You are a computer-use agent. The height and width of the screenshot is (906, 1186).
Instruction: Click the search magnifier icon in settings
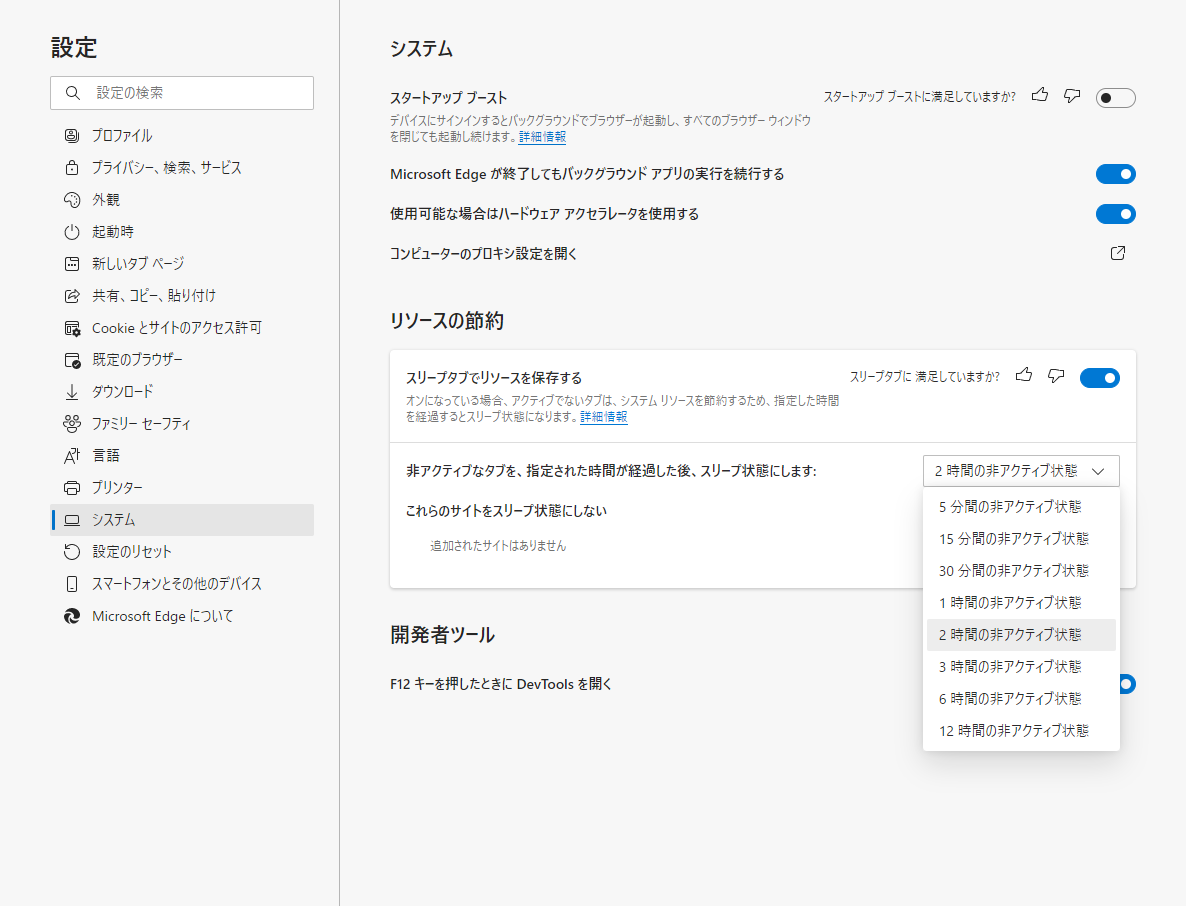[73, 93]
